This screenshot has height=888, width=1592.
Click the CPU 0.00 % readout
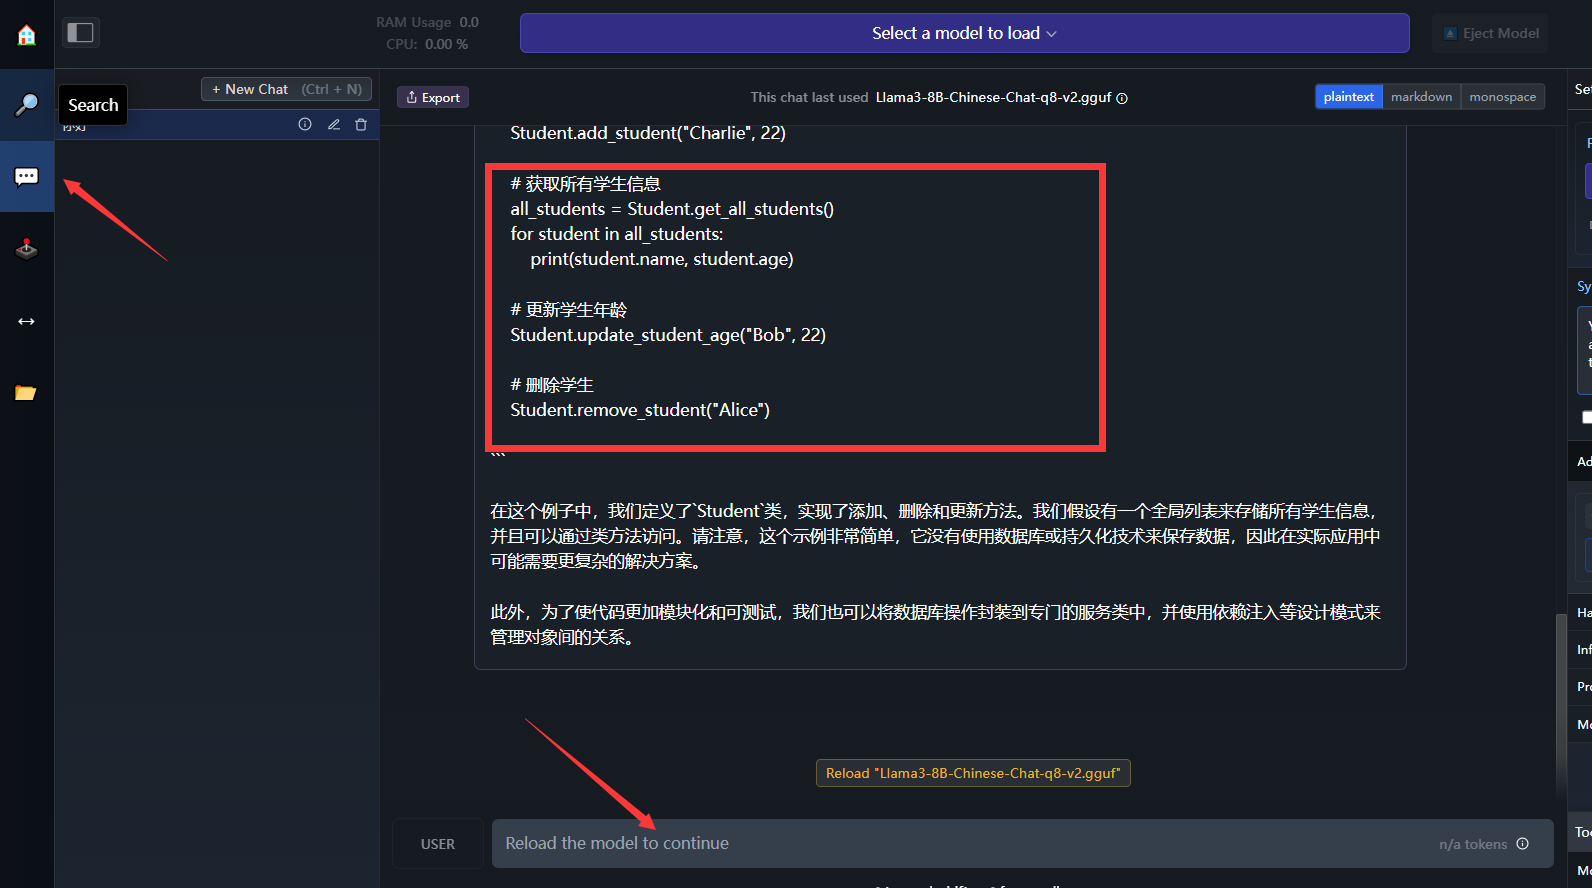point(427,44)
